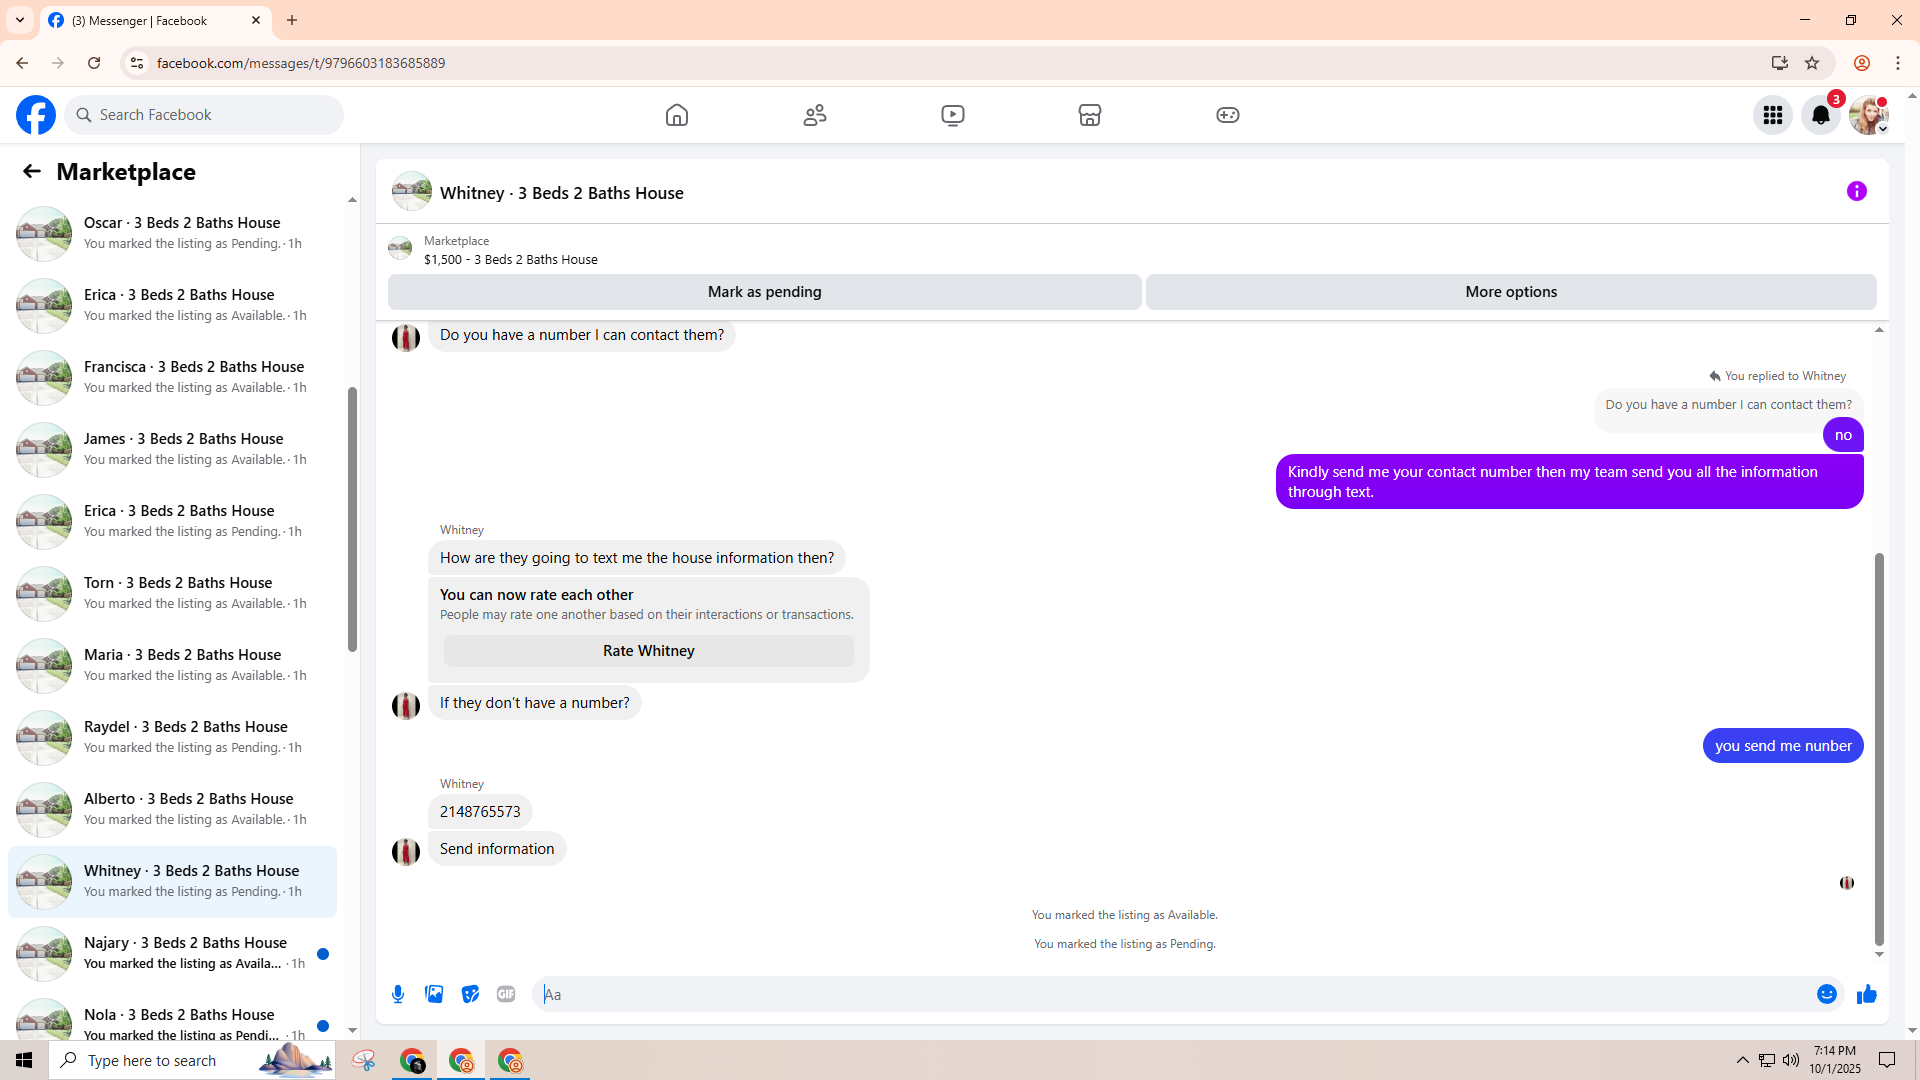This screenshot has height=1080, width=1920.
Task: Reload the Messenger page
Action: click(x=94, y=63)
